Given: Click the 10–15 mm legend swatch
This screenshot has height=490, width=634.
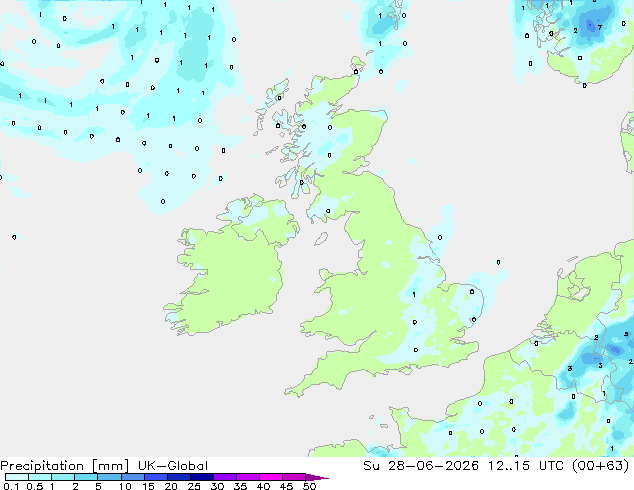Looking at the screenshot, I should click(133, 477).
